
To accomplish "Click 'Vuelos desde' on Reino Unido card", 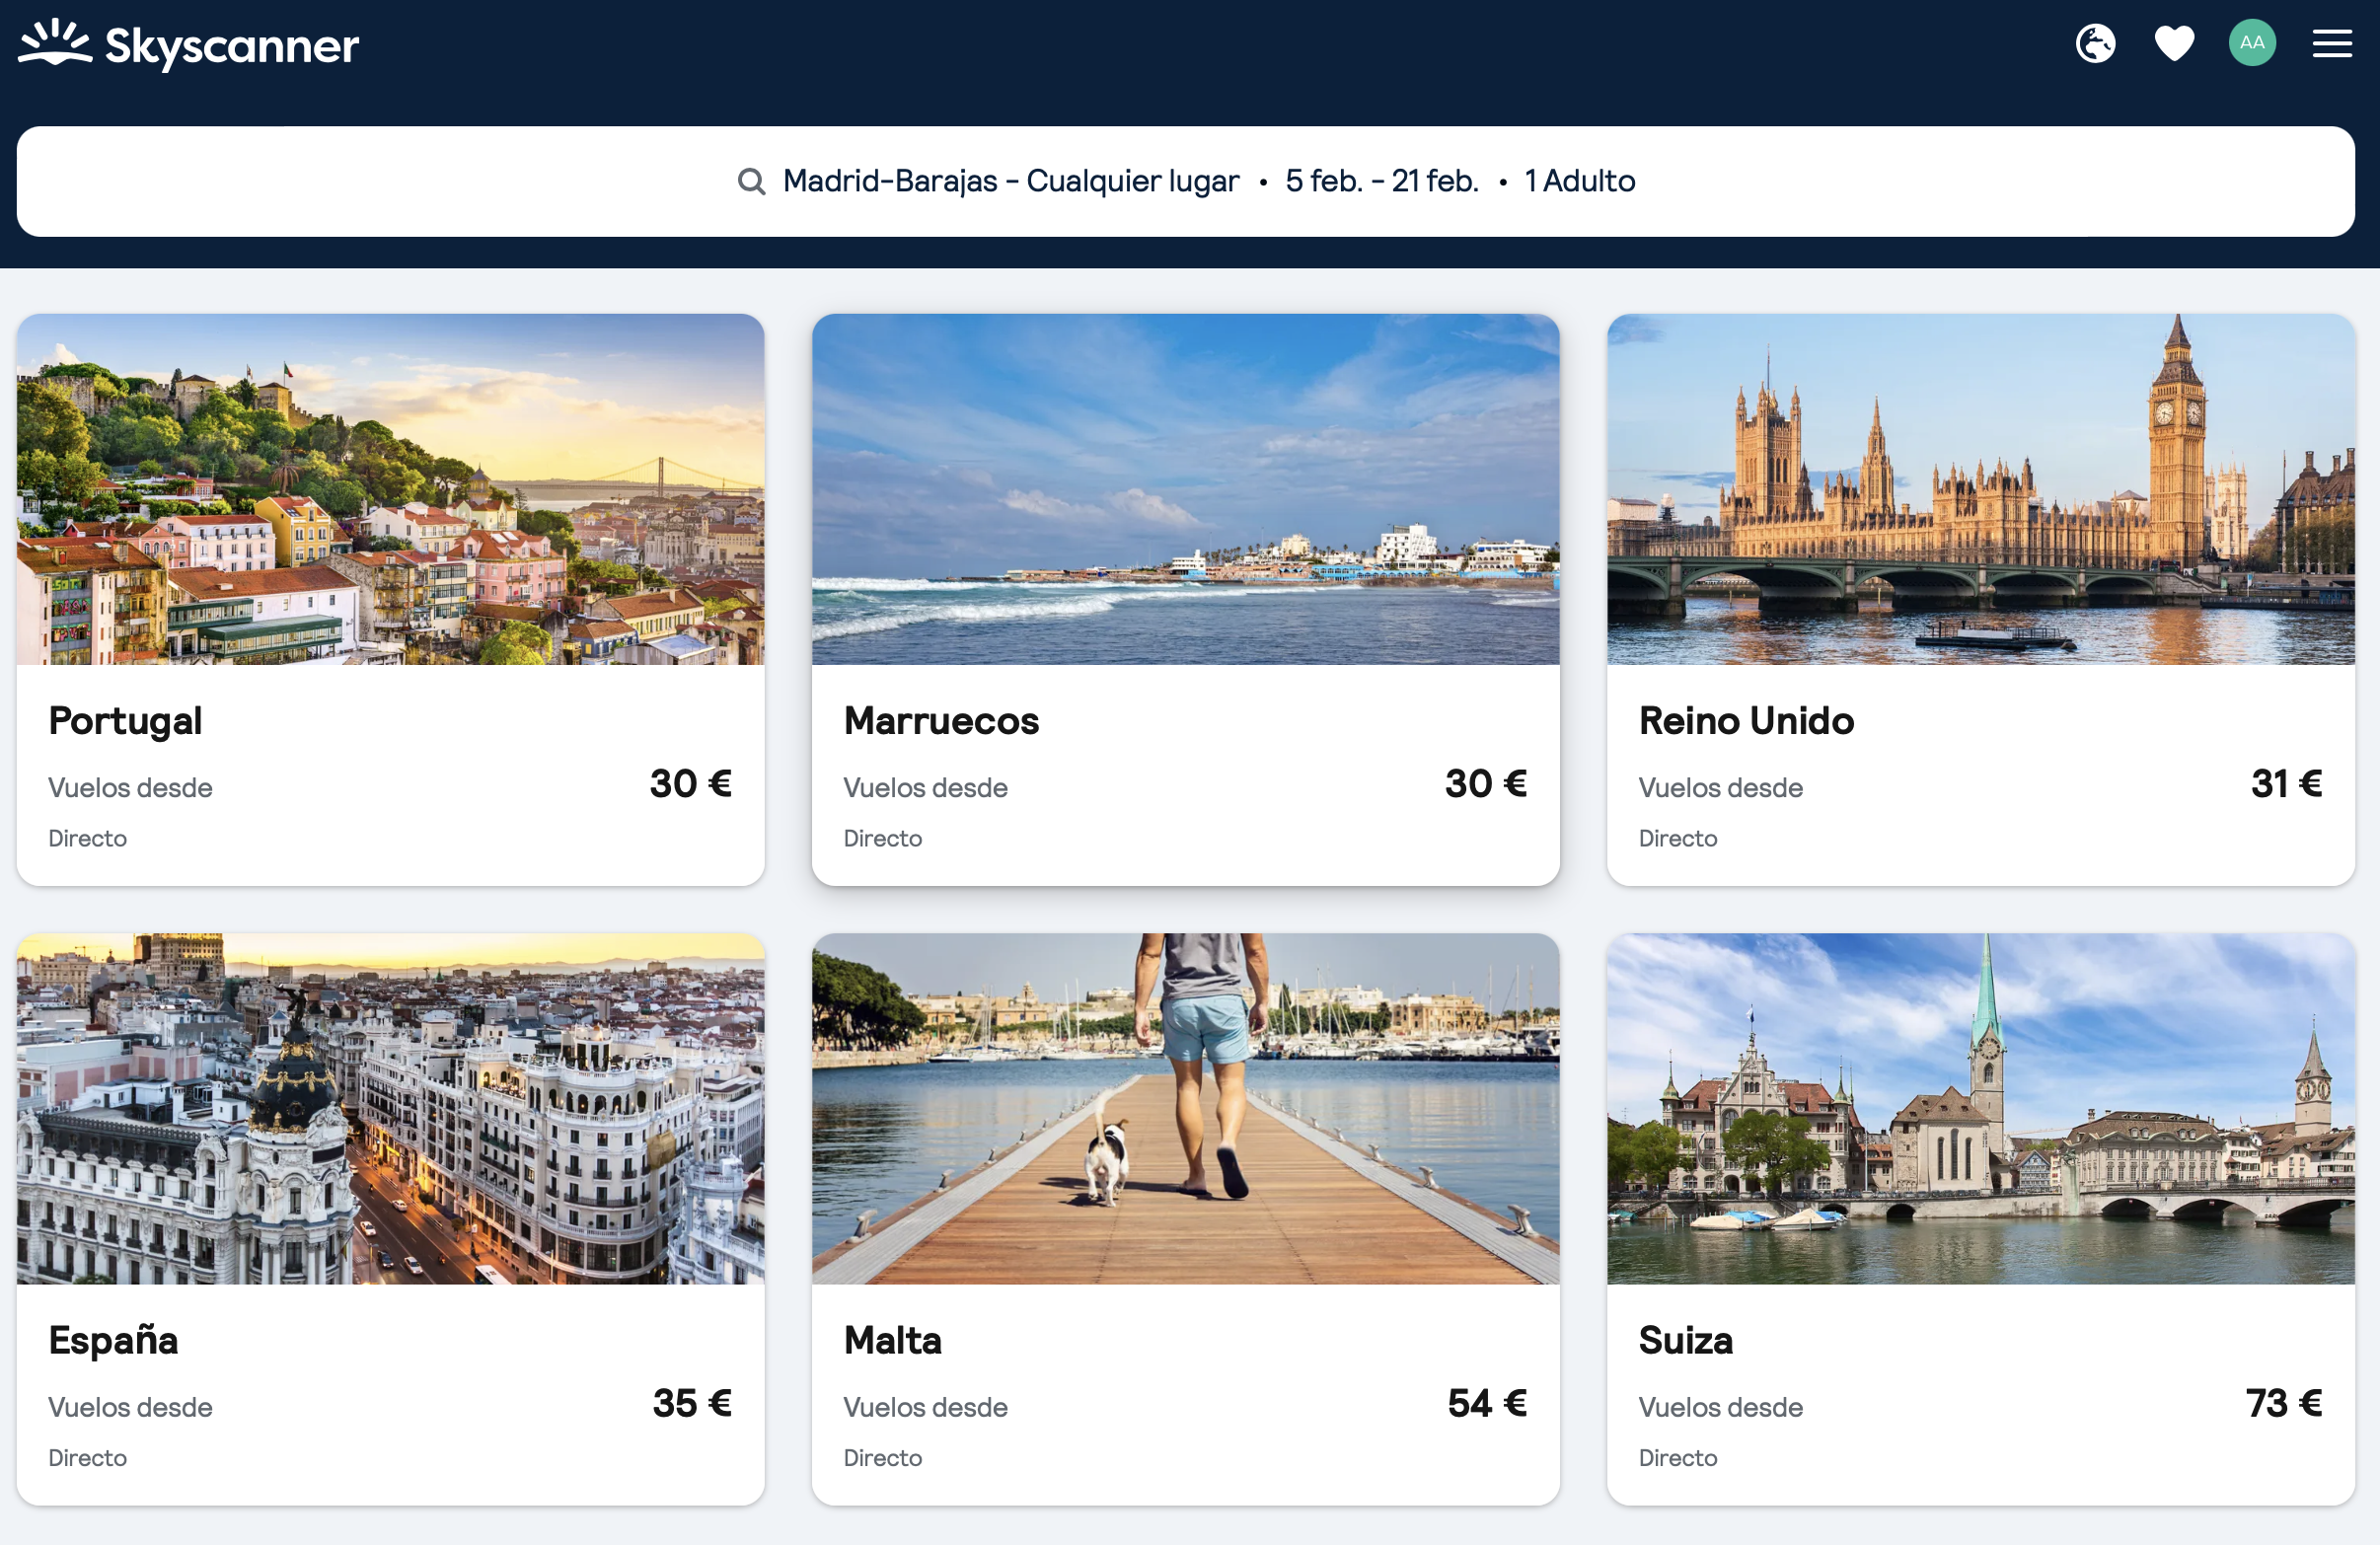I will coord(1720,788).
